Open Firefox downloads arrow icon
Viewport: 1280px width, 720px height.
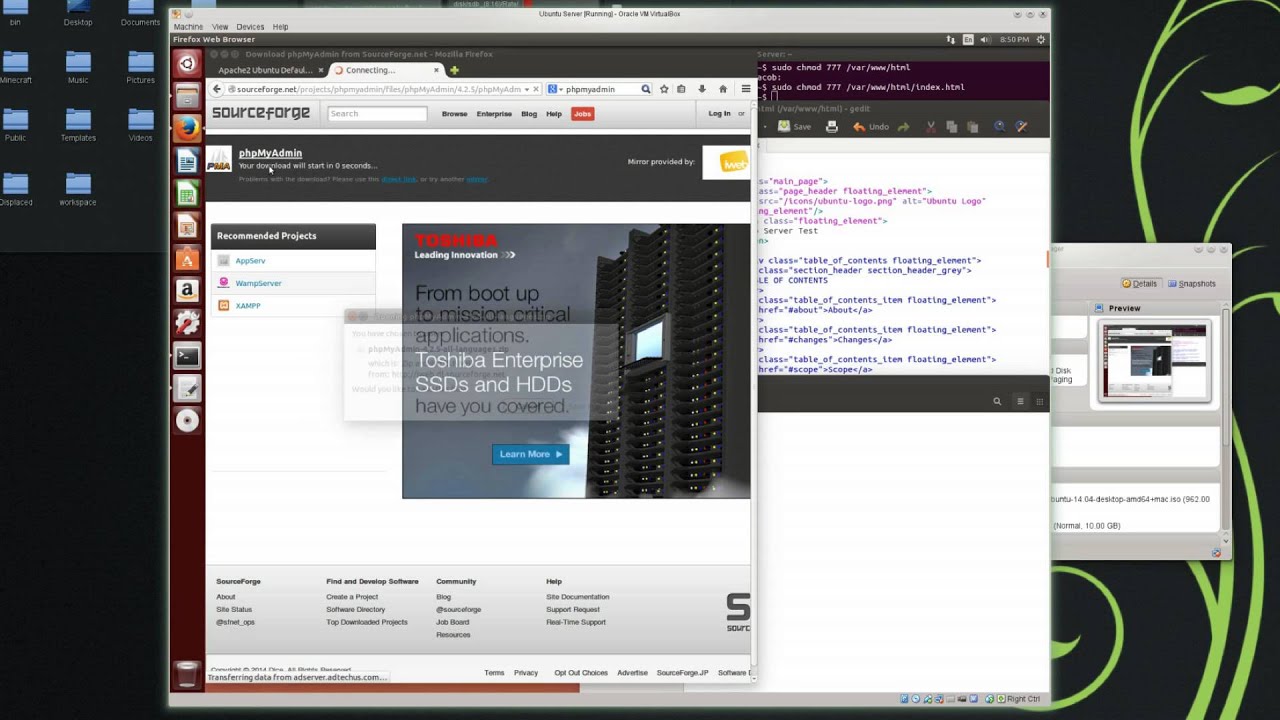(702, 89)
